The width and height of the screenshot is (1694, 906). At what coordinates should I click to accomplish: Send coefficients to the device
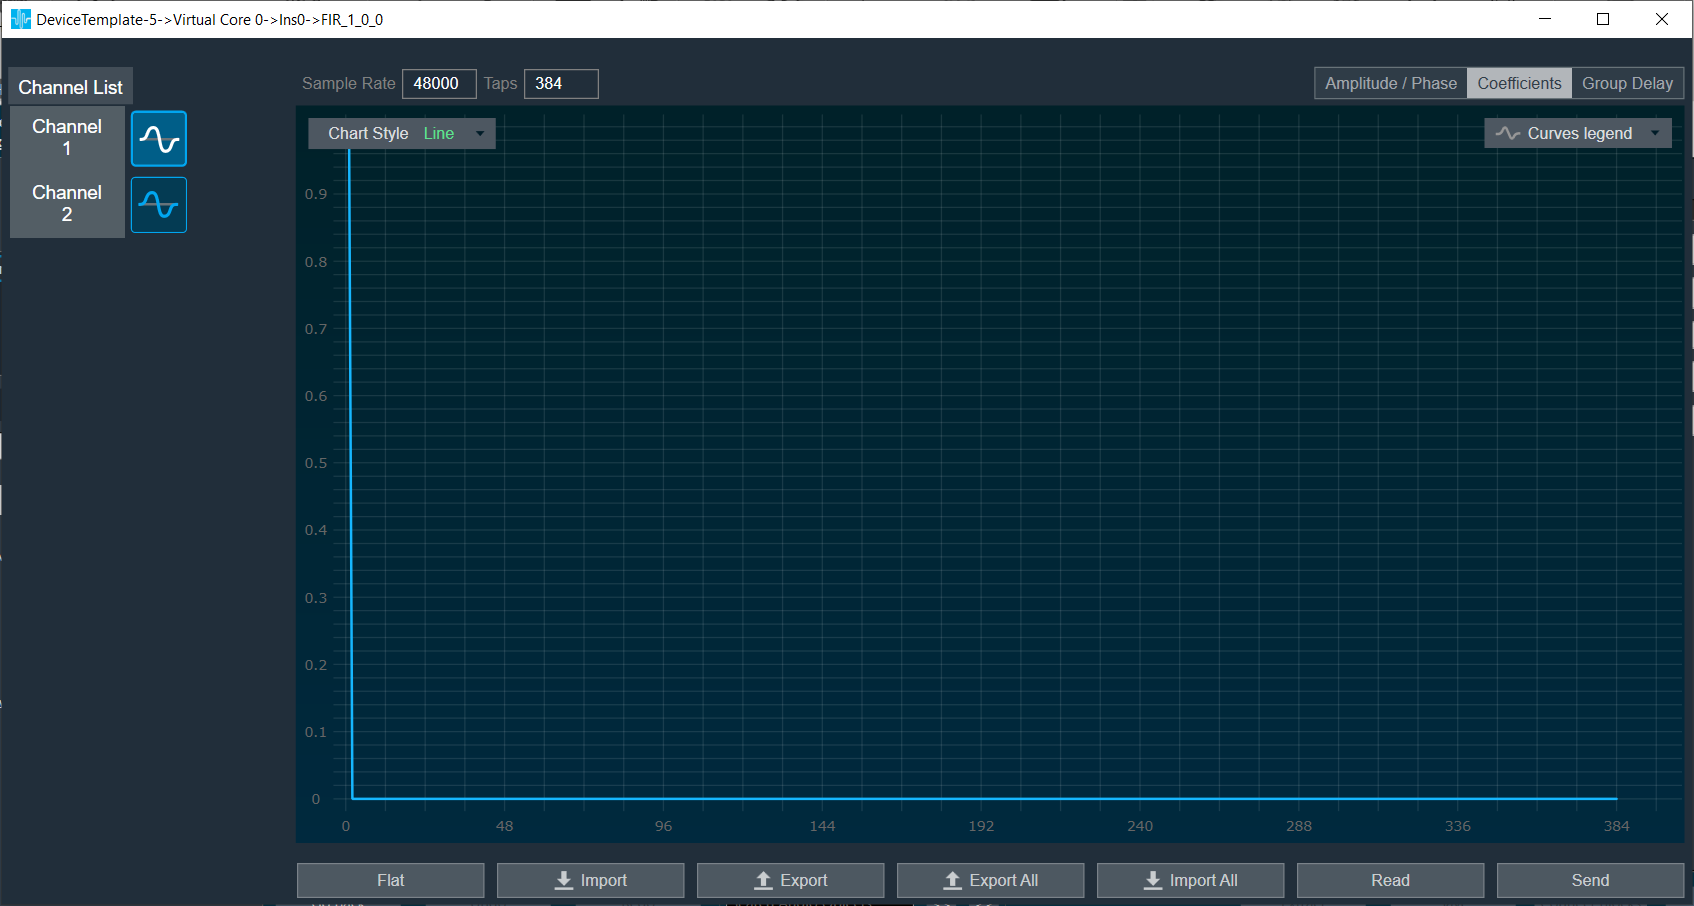tap(1591, 880)
